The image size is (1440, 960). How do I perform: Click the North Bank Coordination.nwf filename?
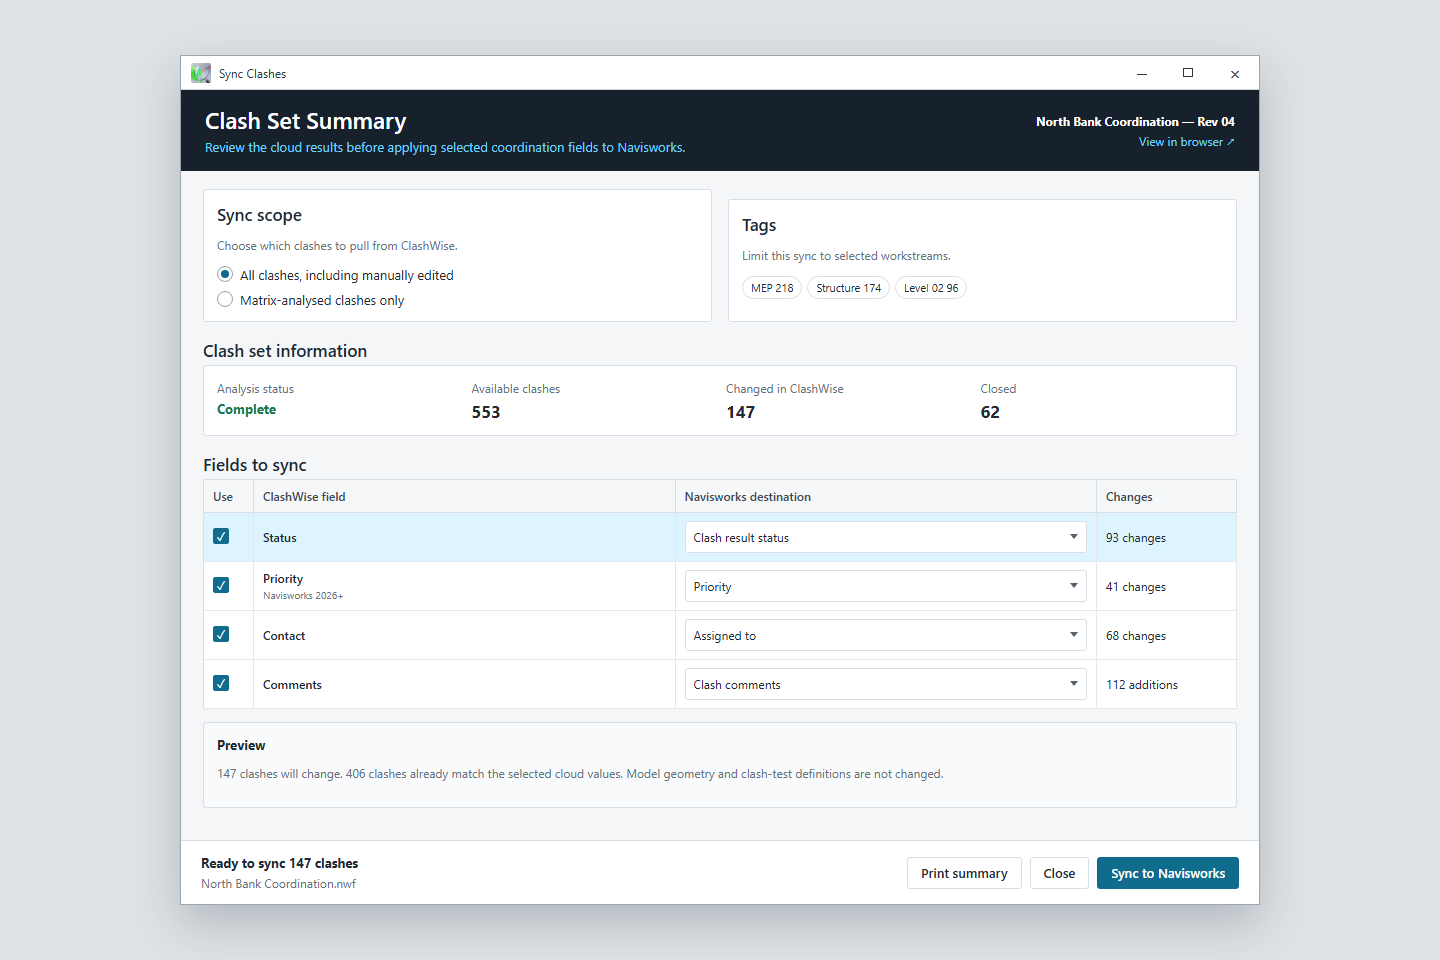click(278, 884)
